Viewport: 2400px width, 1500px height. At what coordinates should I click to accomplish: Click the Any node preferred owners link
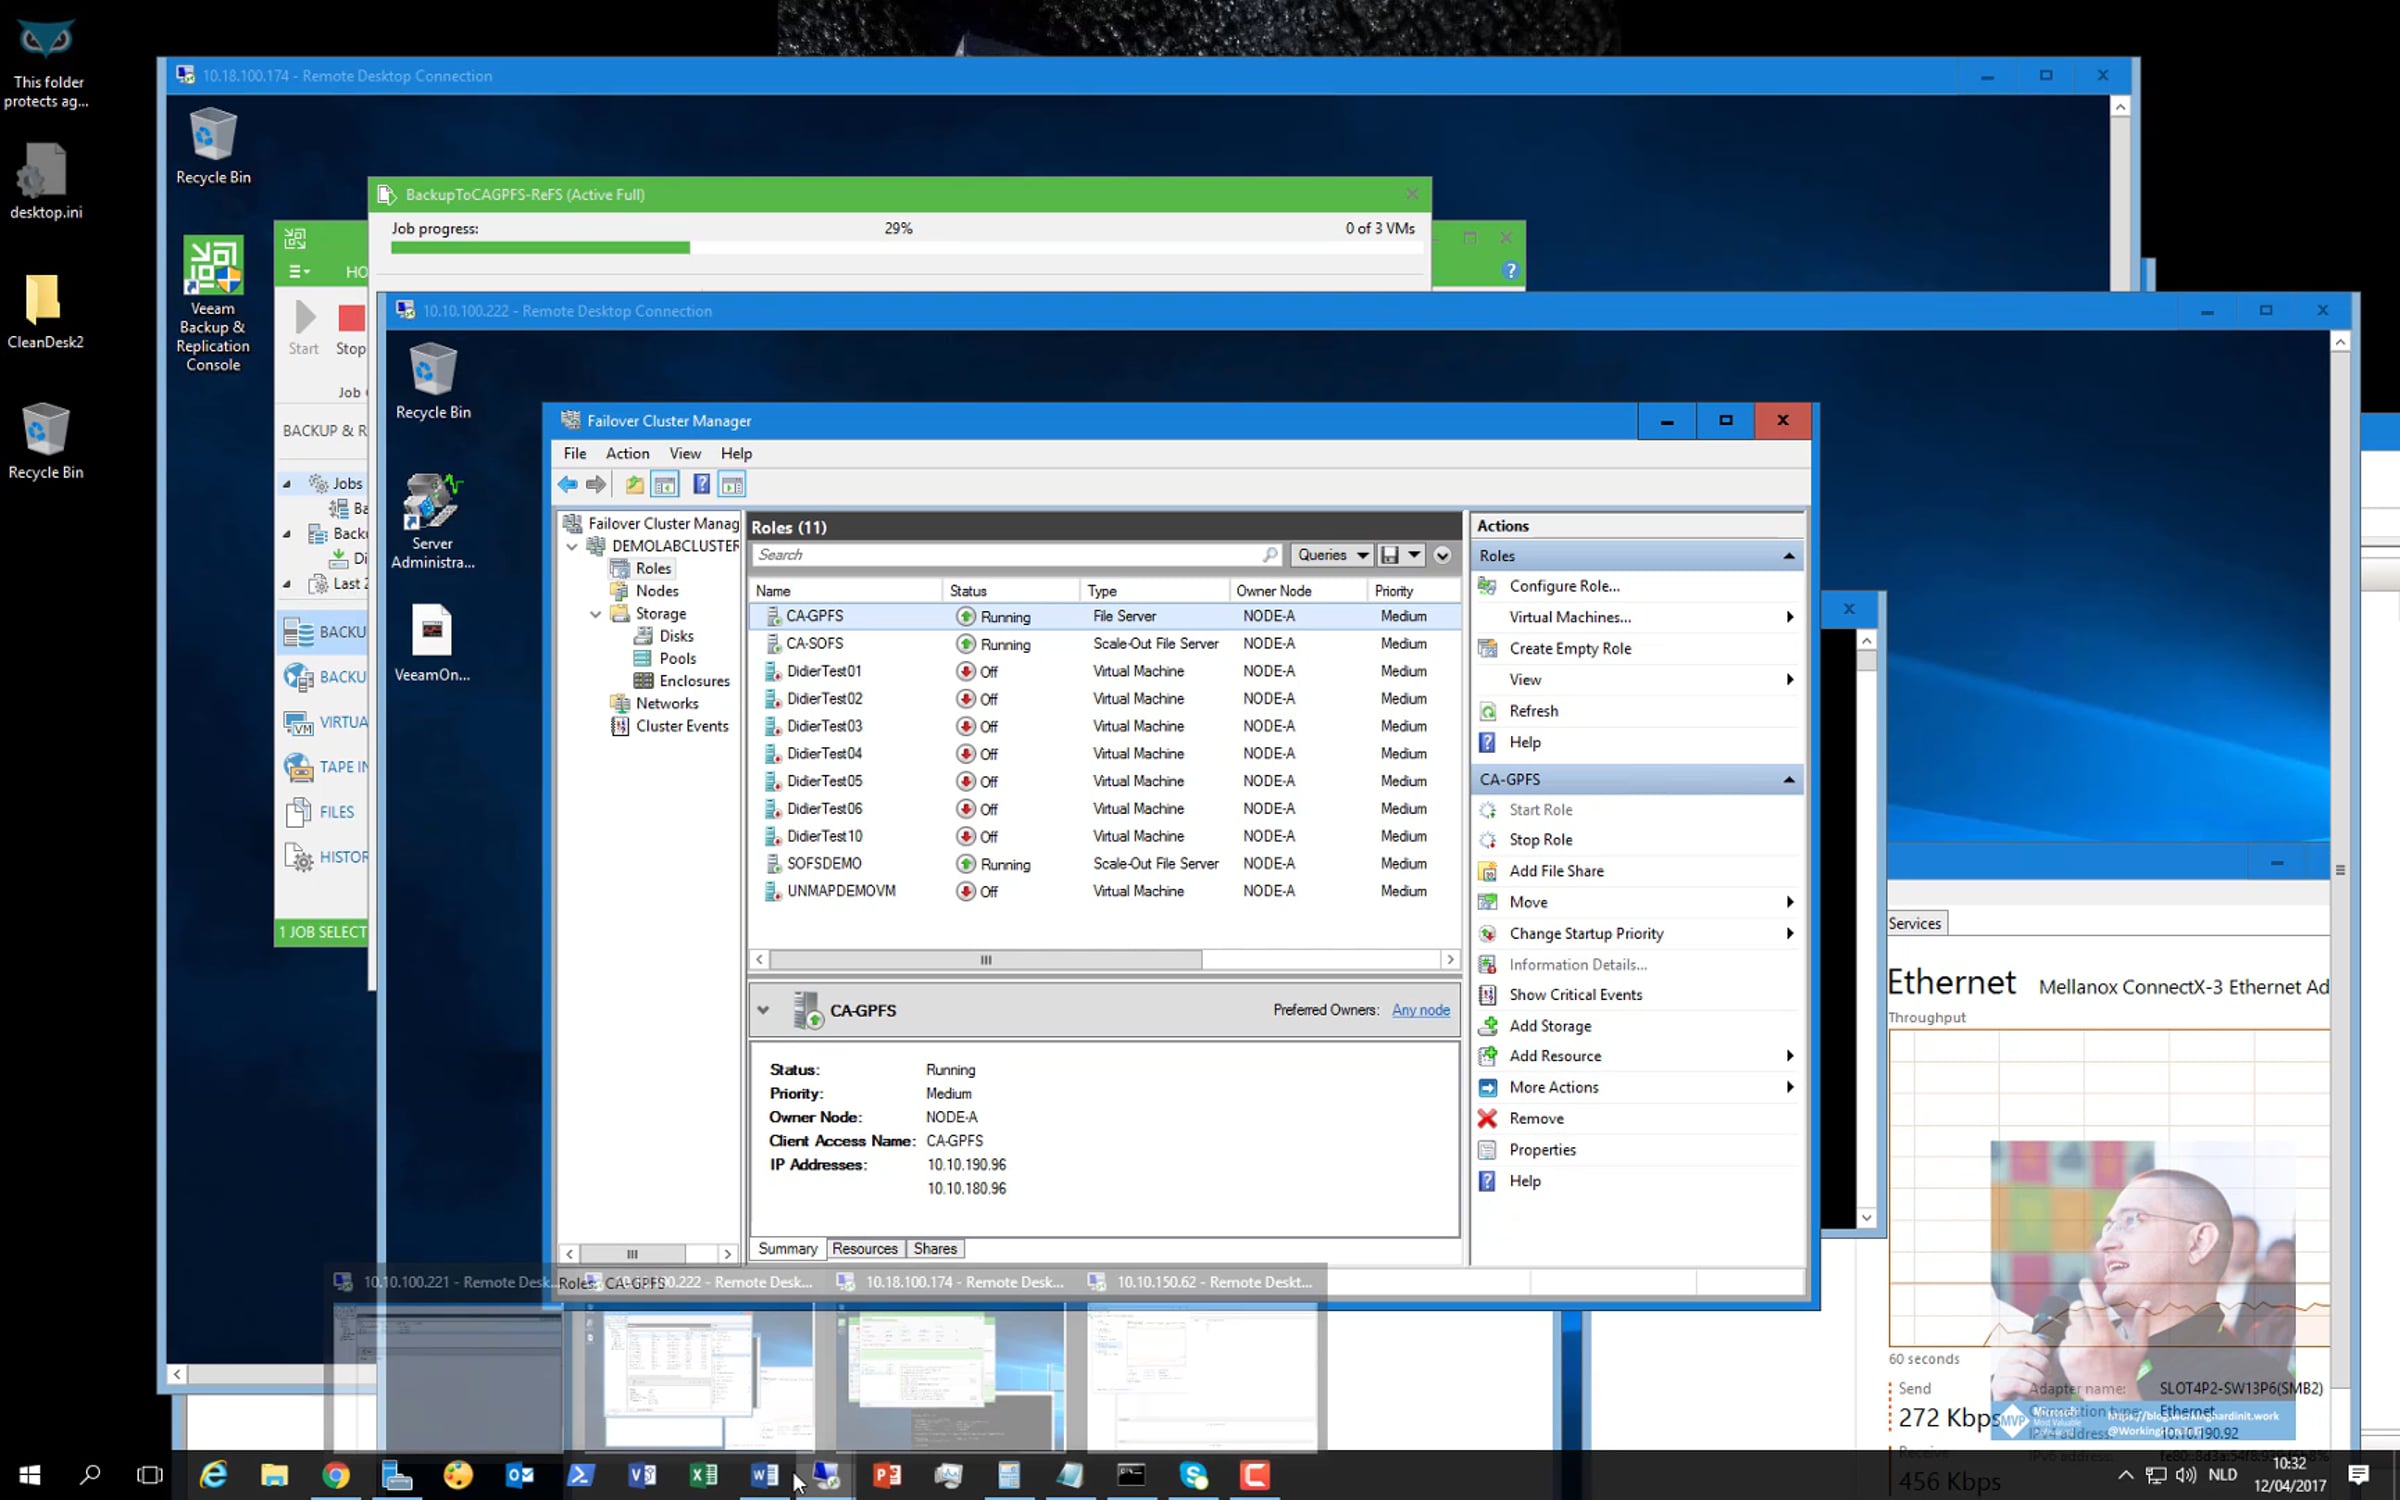(1421, 1010)
